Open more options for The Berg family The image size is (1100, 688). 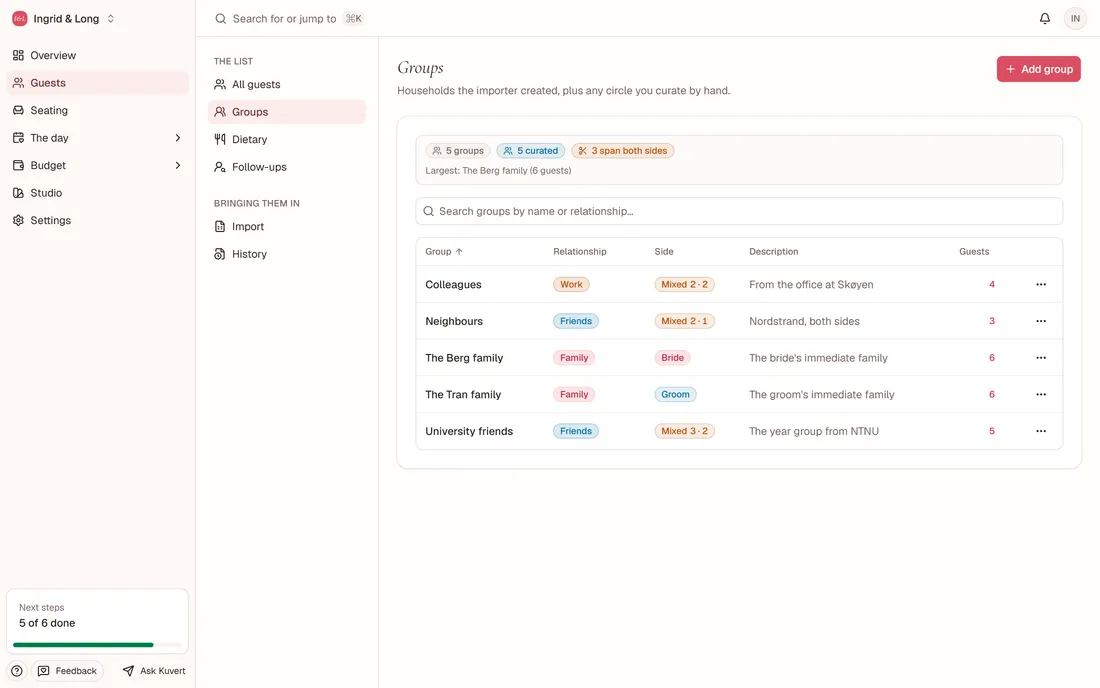1041,358
